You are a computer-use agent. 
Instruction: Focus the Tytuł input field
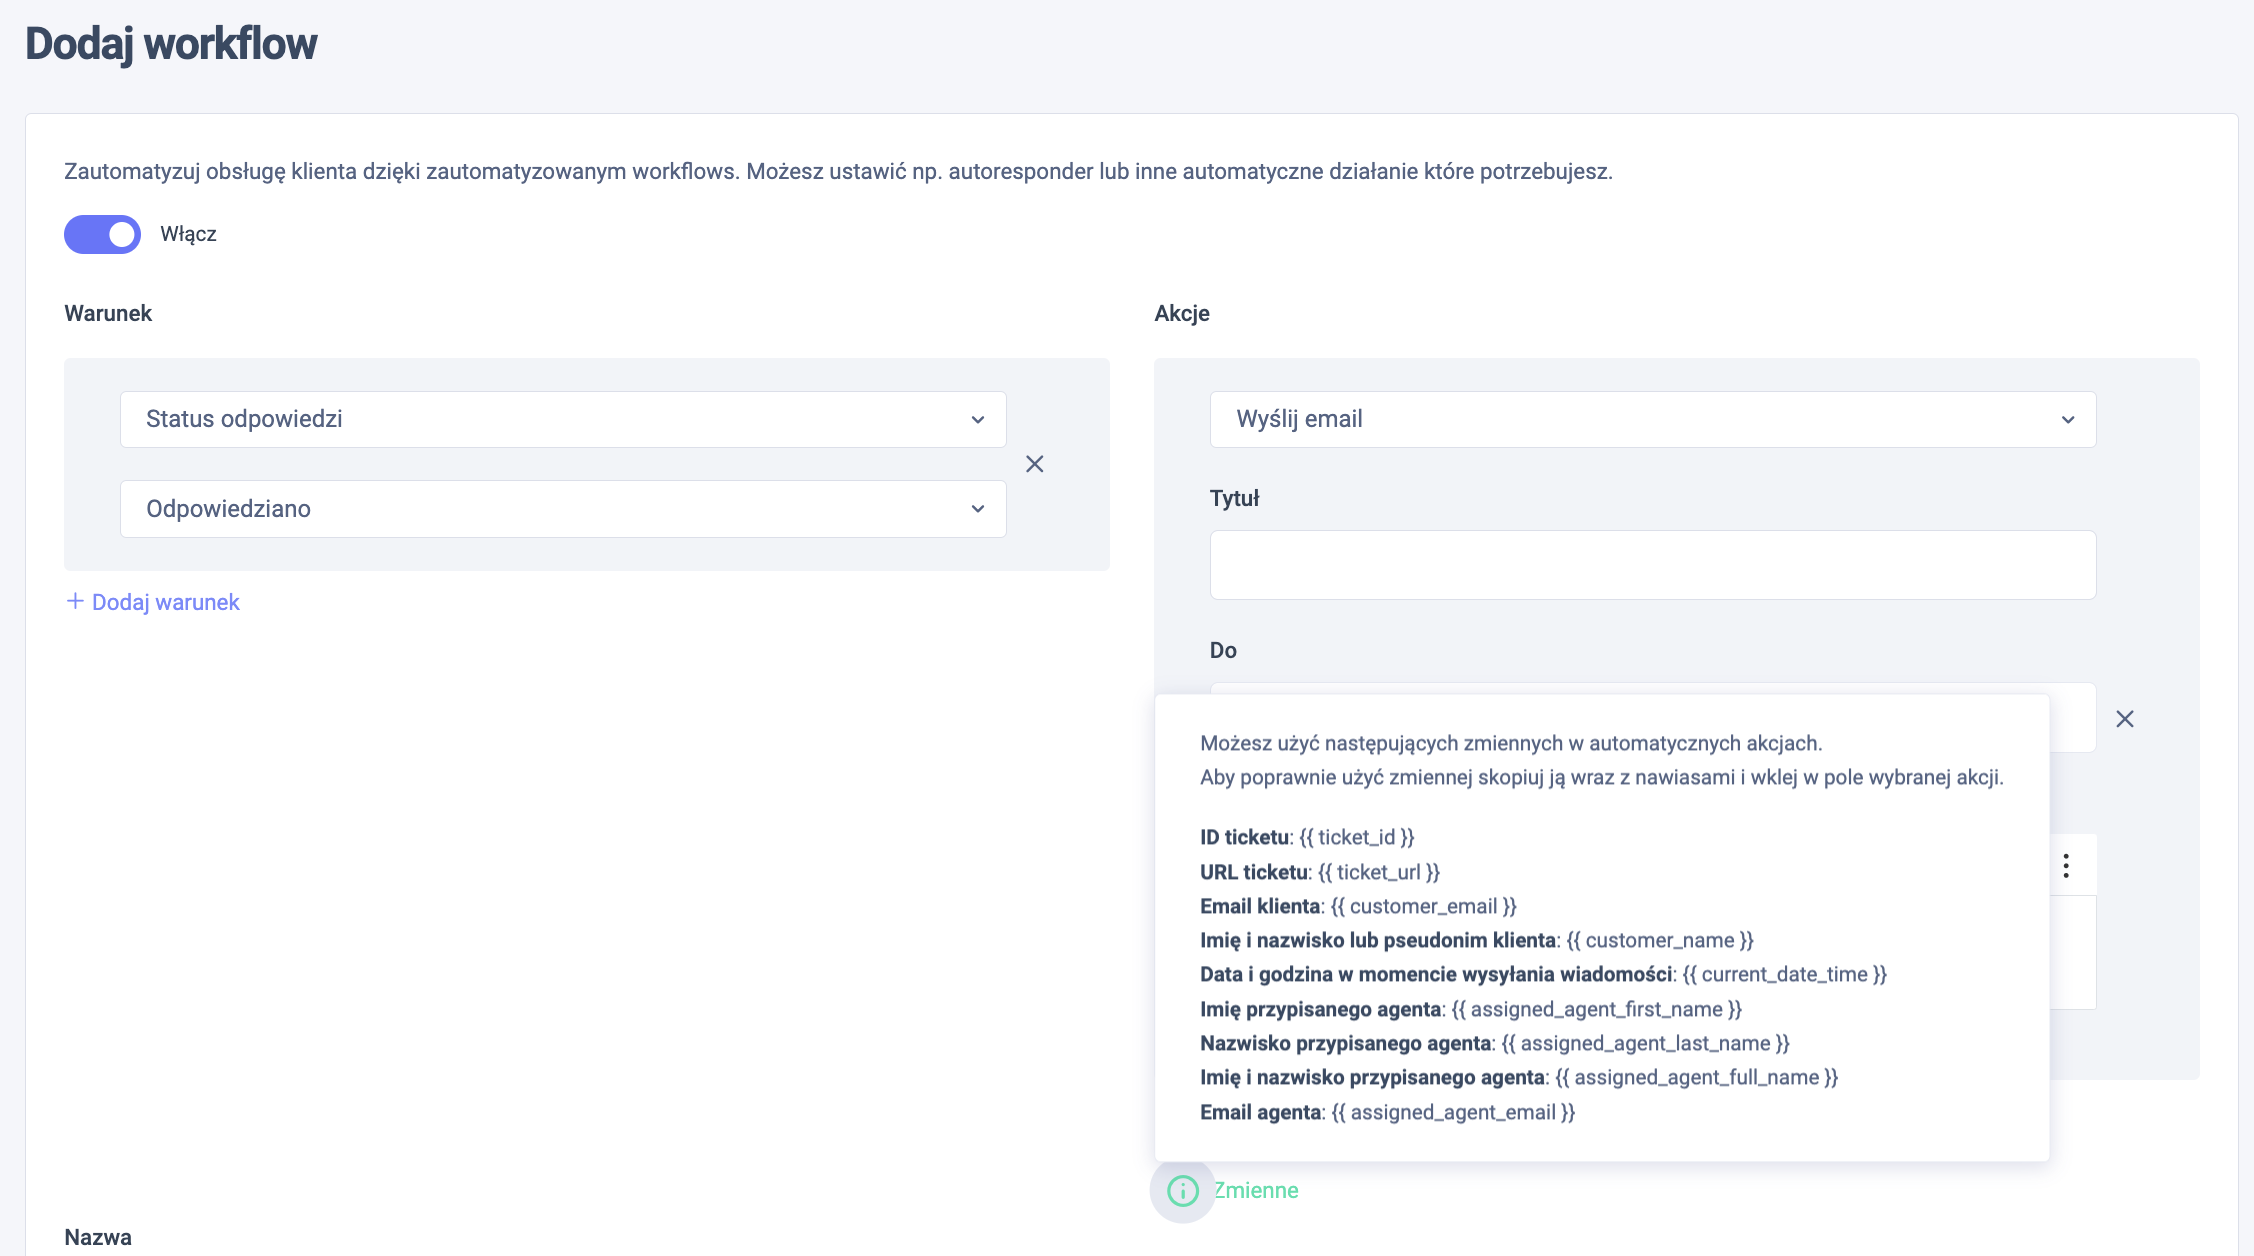point(1652,565)
